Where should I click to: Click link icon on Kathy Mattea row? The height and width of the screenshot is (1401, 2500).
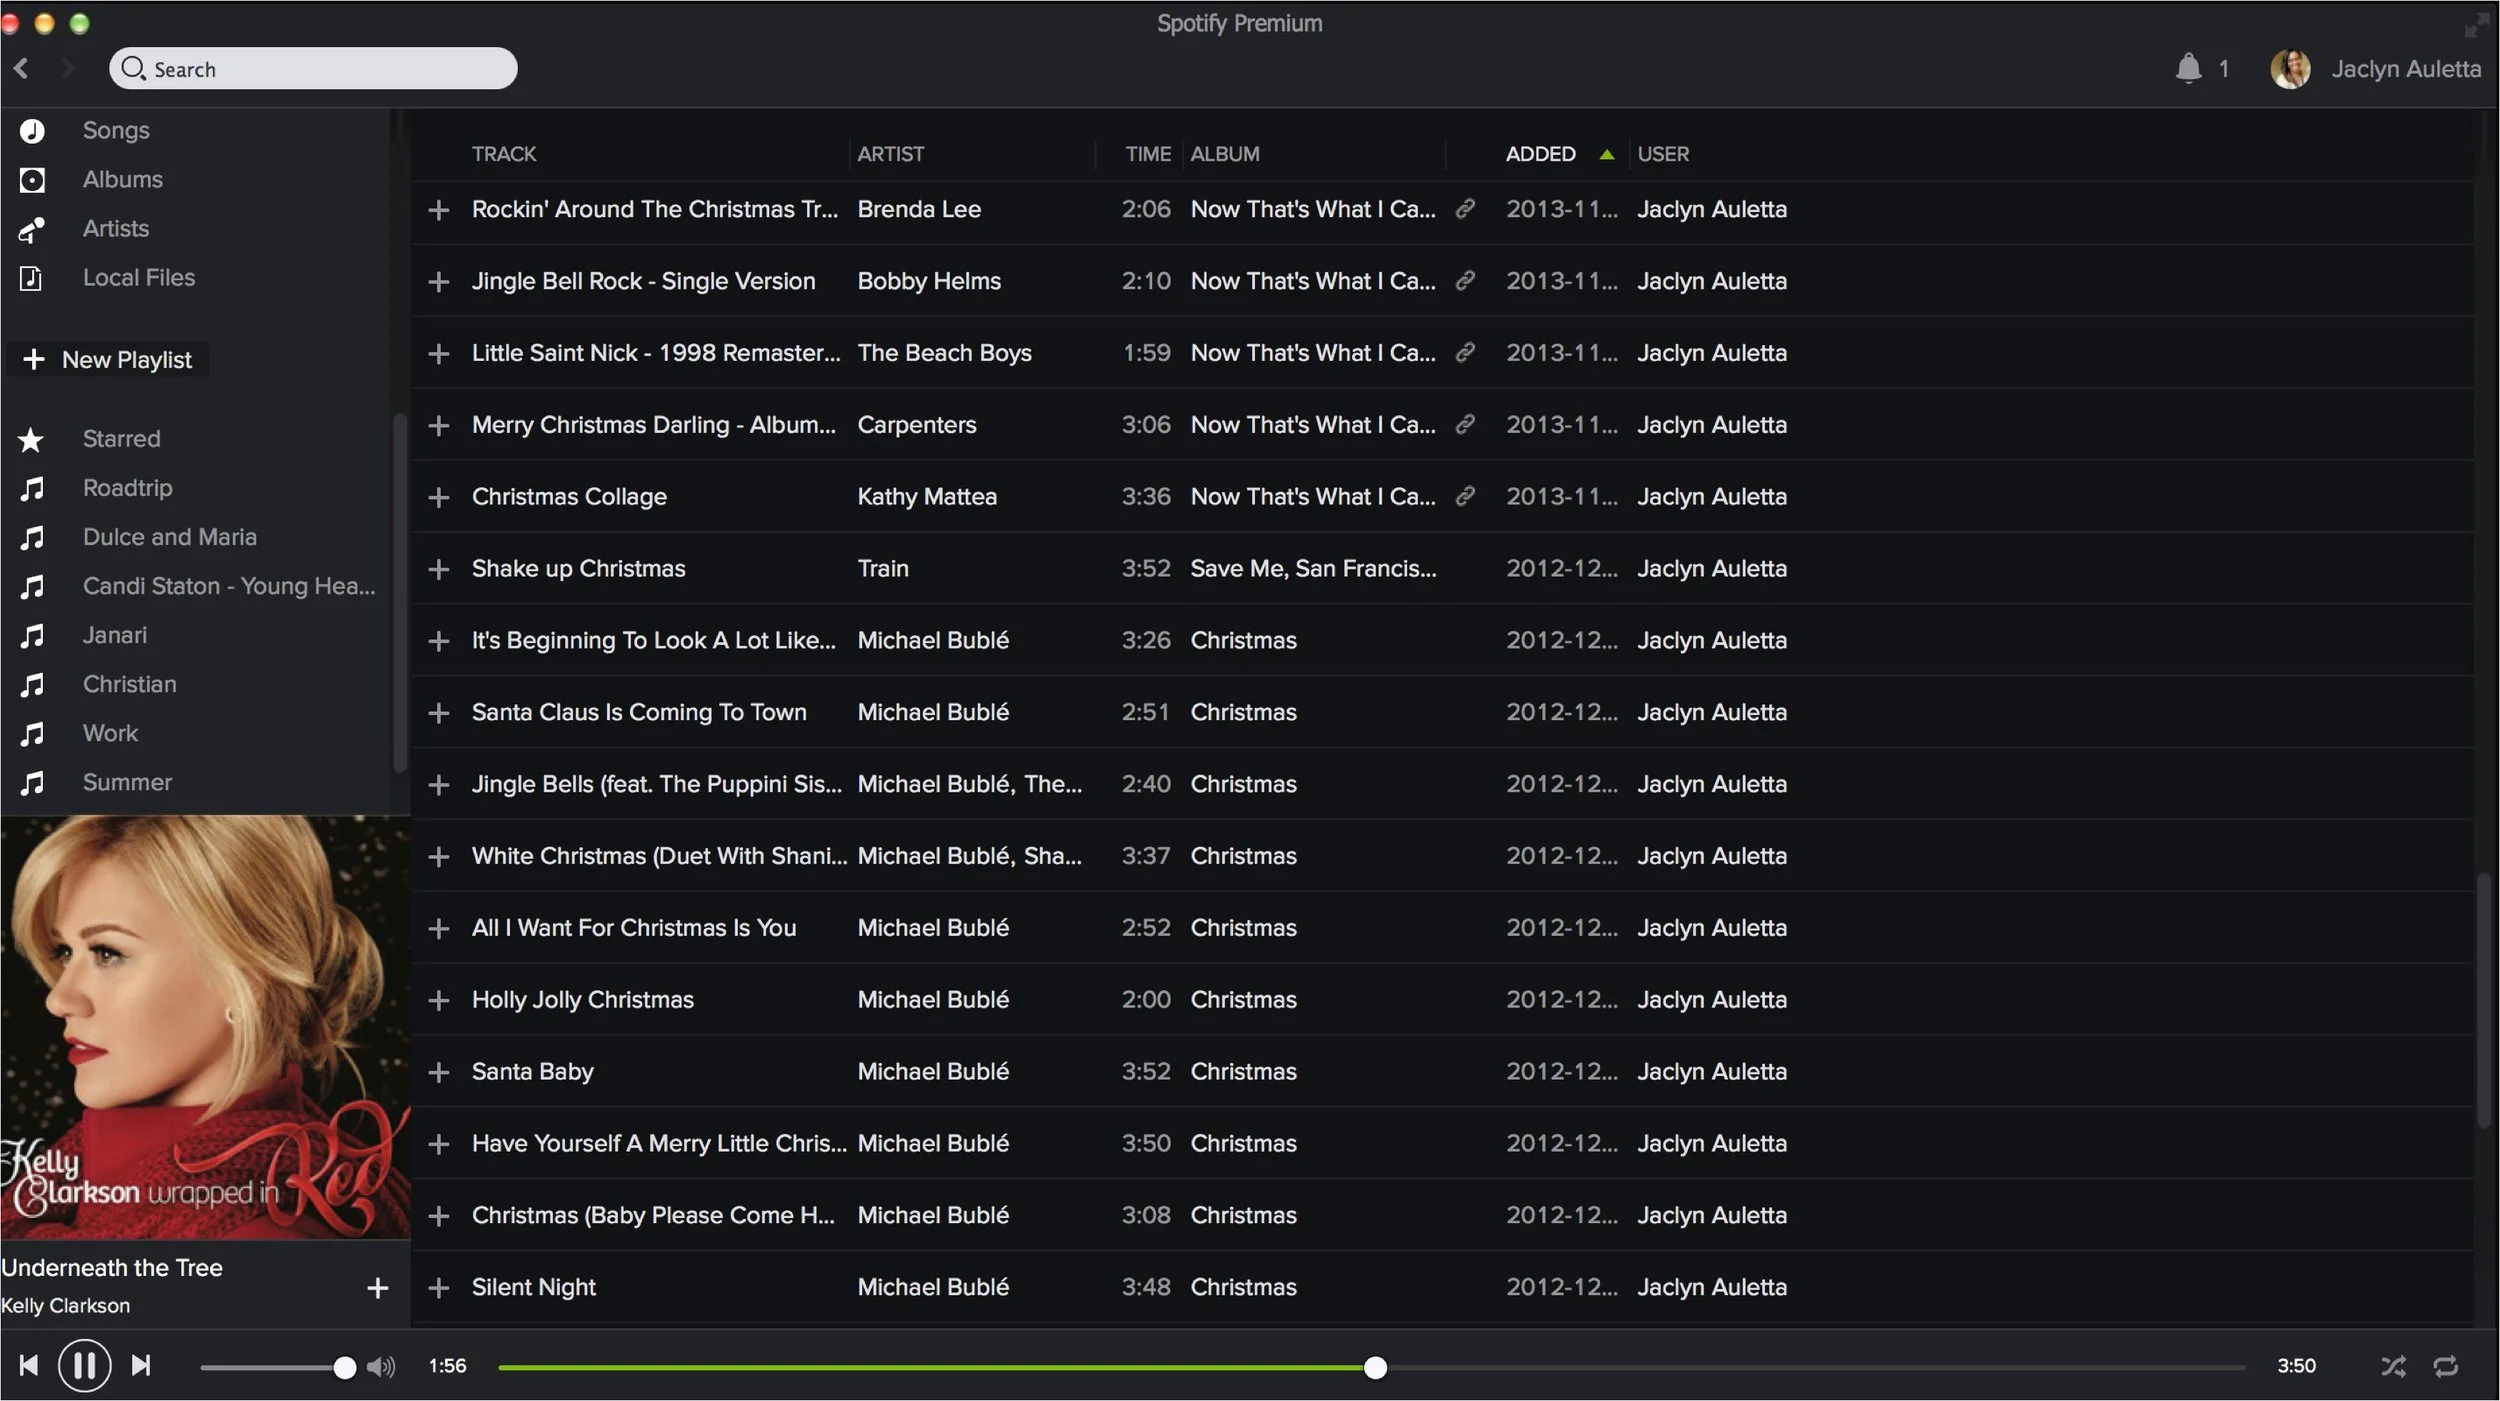[x=1465, y=496]
